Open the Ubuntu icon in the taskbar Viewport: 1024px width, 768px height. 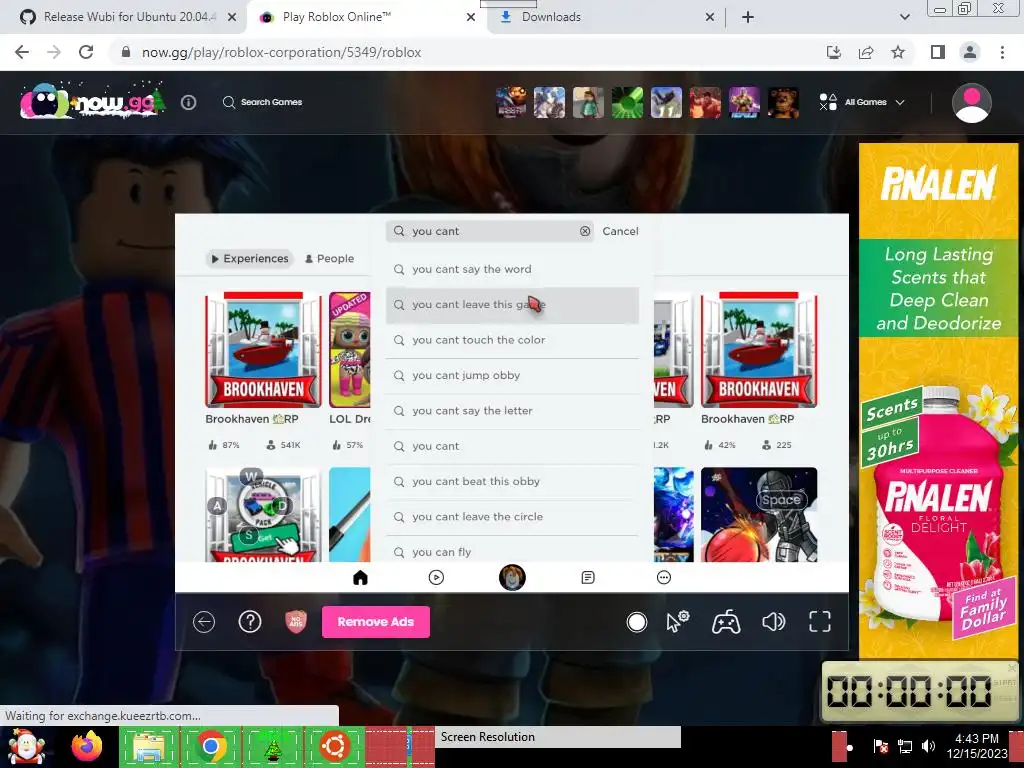[334, 746]
